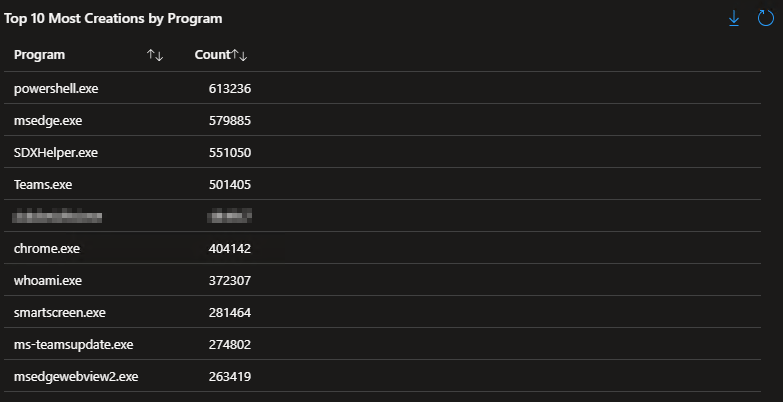This screenshot has width=783, height=402.
Task: Click the blurred program name row
Action: (x=58, y=215)
